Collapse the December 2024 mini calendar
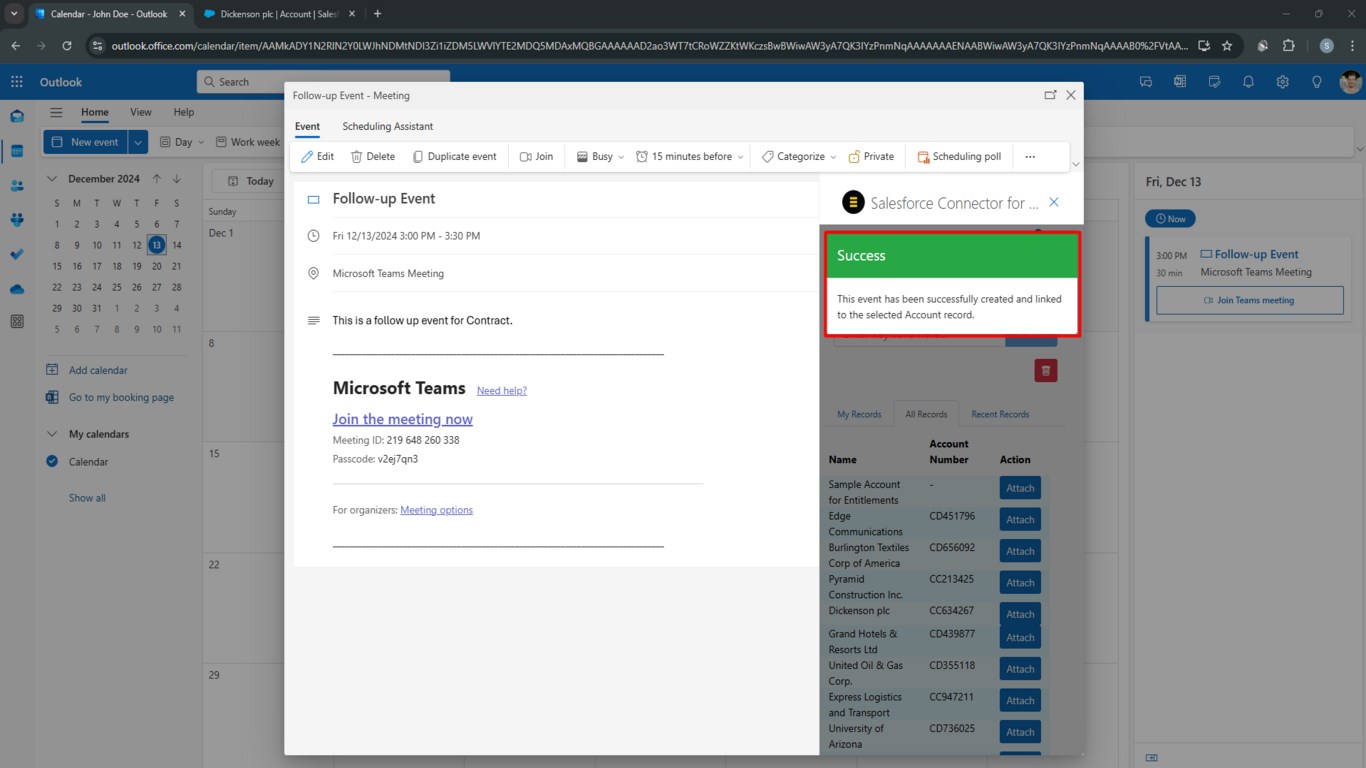This screenshot has height=768, width=1366. [x=53, y=179]
